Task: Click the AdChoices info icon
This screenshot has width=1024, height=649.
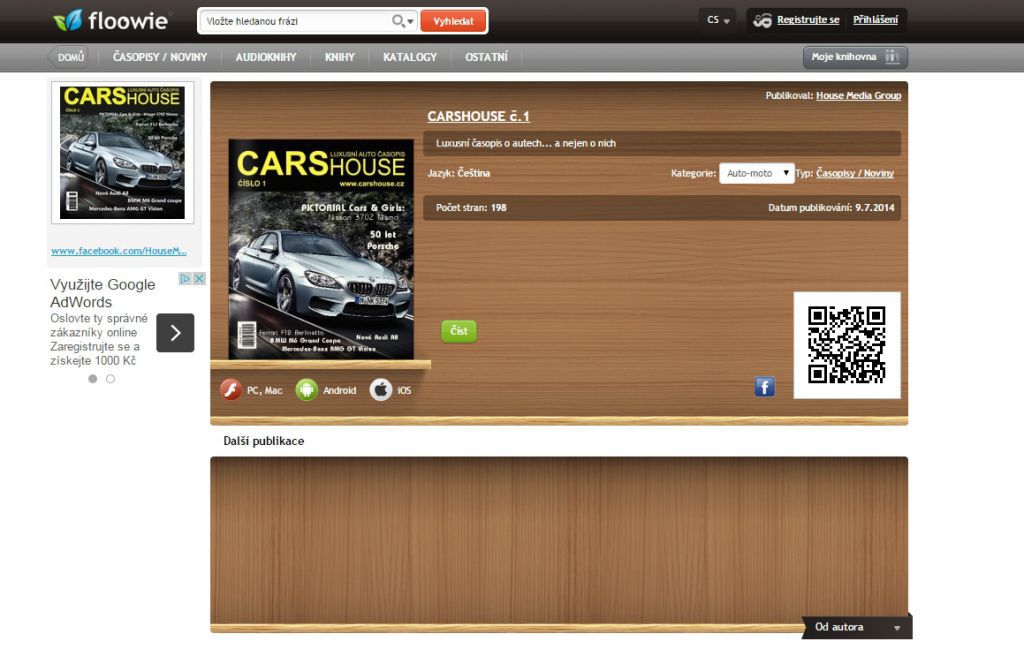Action: coord(185,279)
